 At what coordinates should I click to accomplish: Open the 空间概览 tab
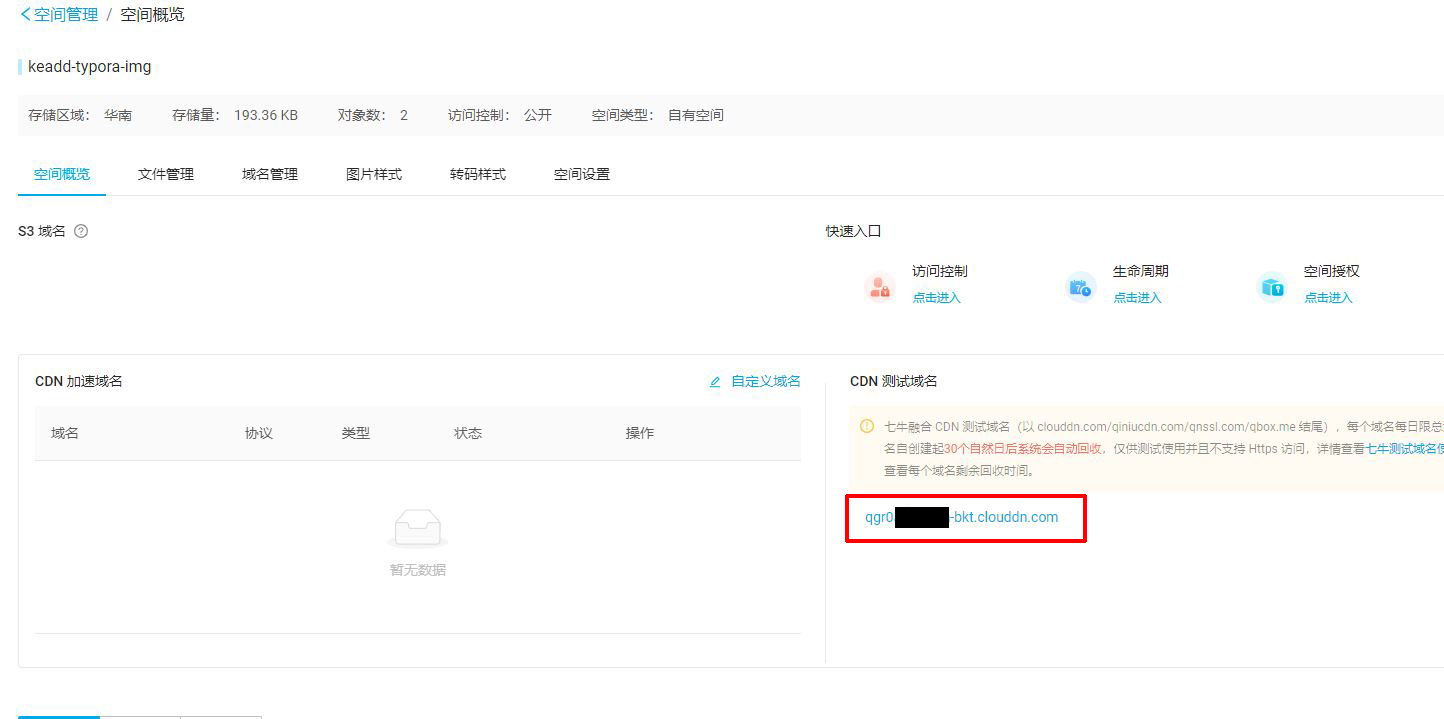62,174
